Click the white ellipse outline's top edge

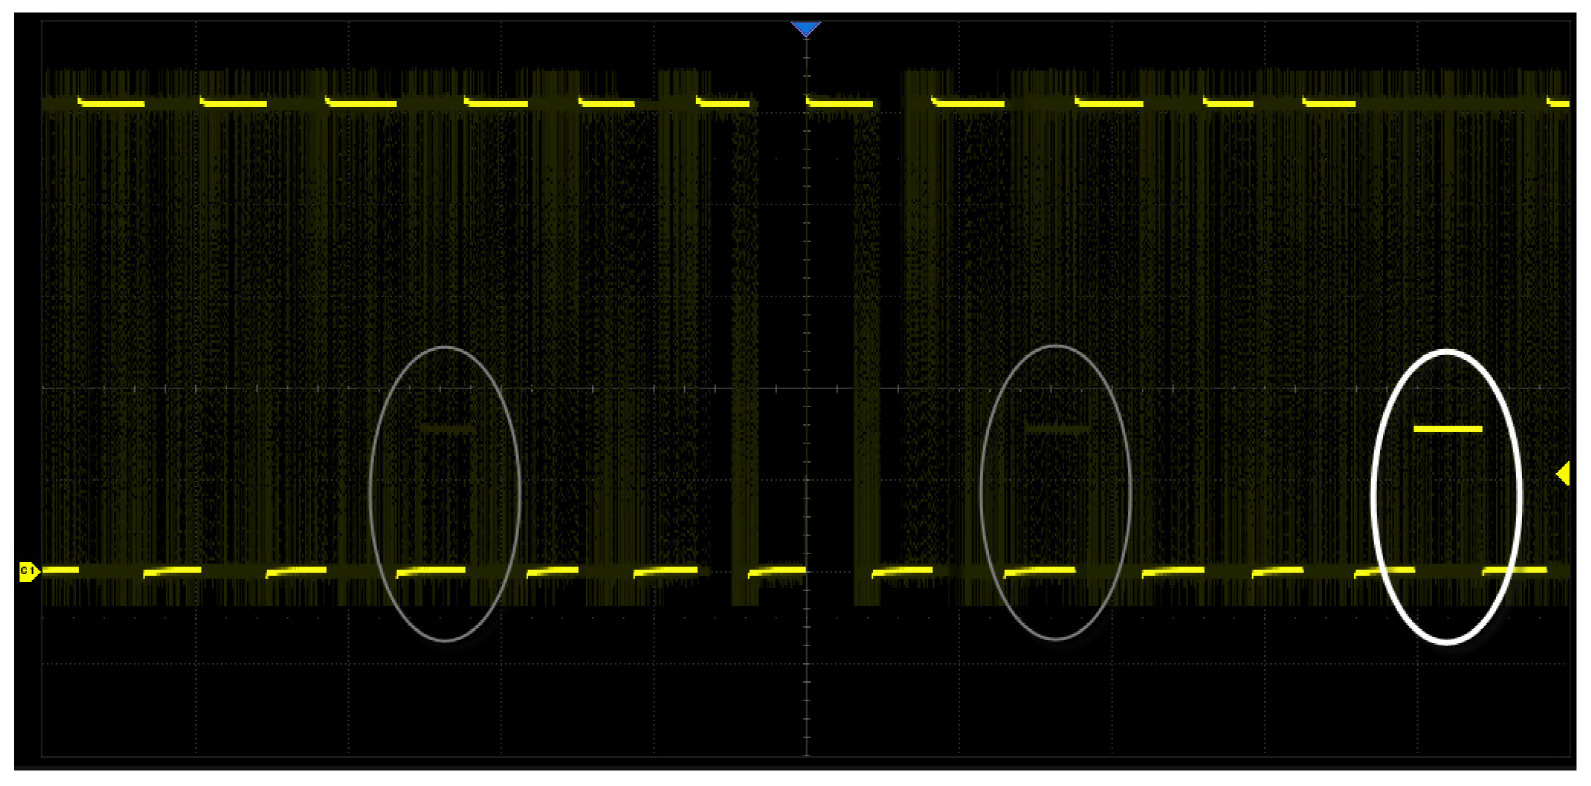pyautogui.click(x=1447, y=352)
